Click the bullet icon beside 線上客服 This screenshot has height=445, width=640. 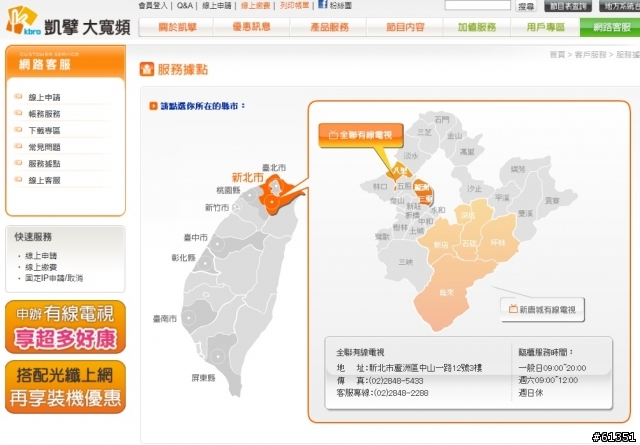pos(18,179)
